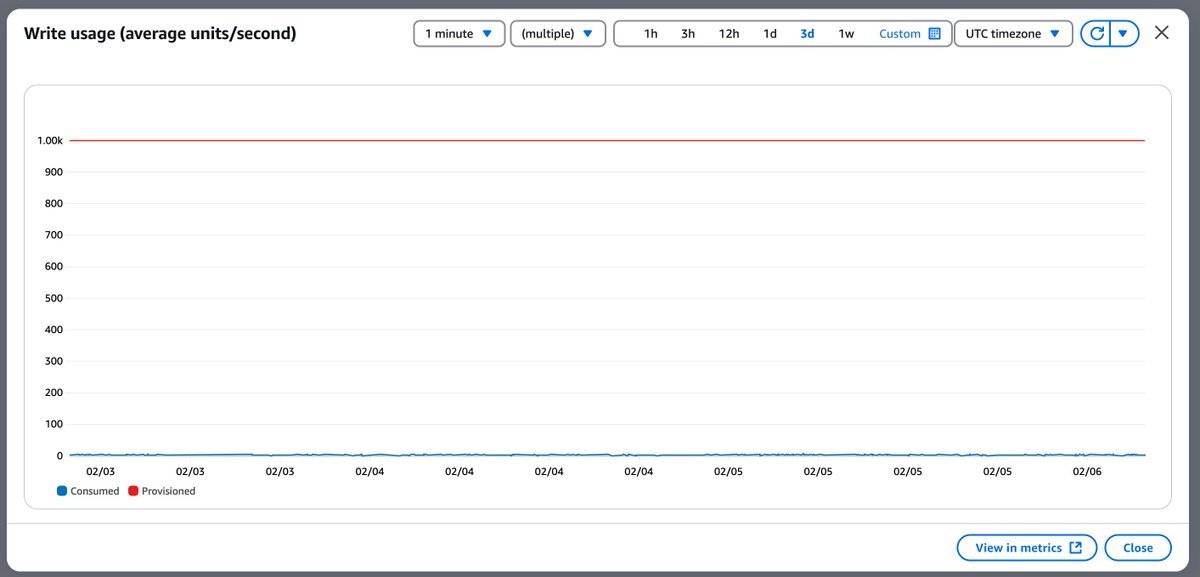
Task: Close the write usage dialog with X
Action: [1161, 33]
